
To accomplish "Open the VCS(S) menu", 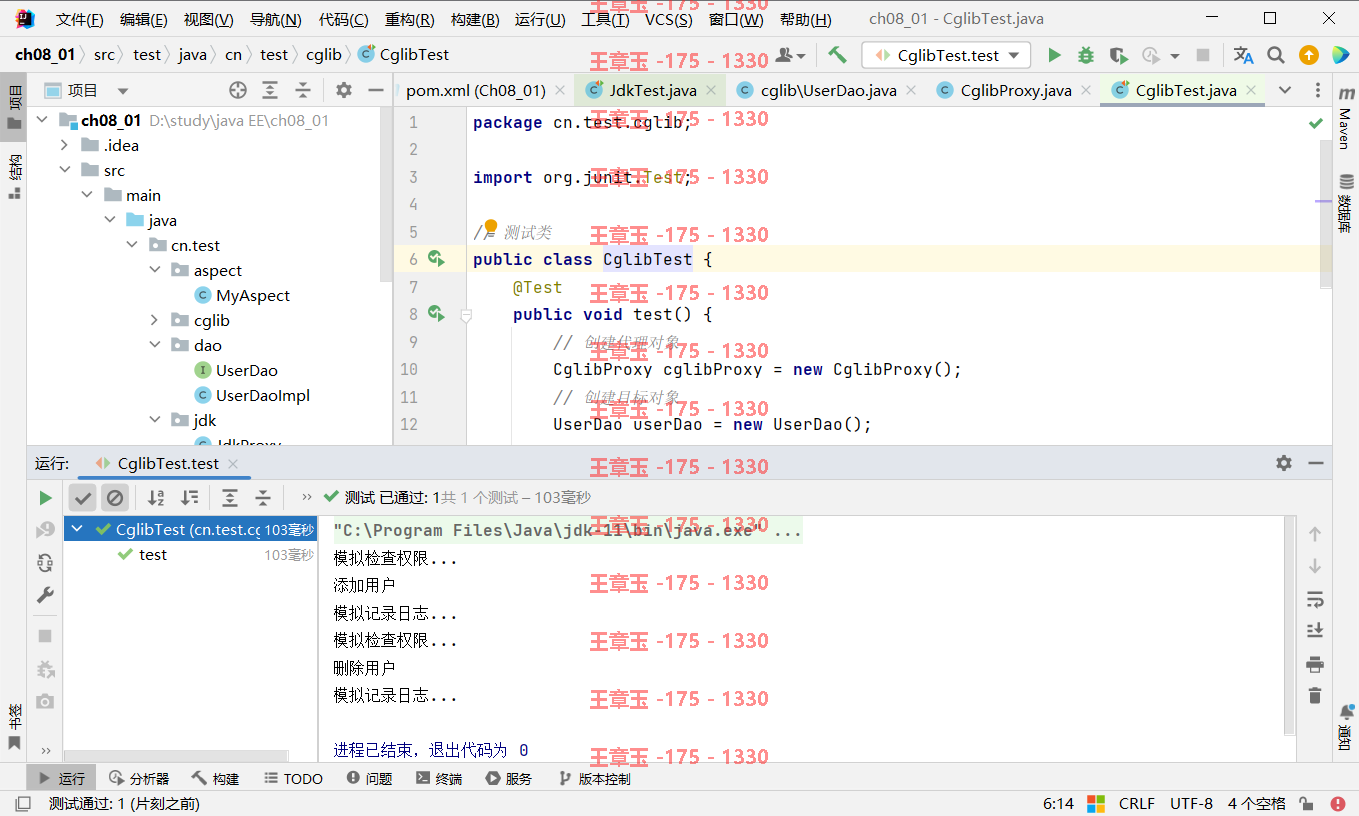I will click(x=668, y=20).
